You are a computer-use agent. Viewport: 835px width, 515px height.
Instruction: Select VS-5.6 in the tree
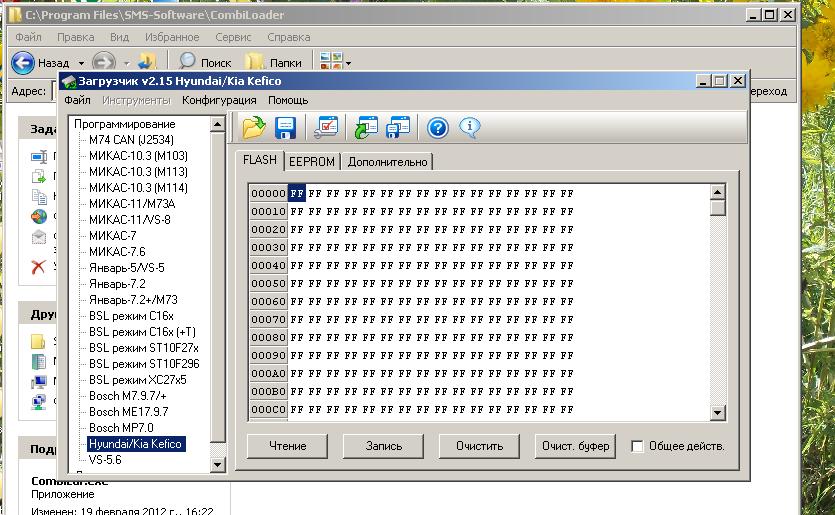(105, 460)
